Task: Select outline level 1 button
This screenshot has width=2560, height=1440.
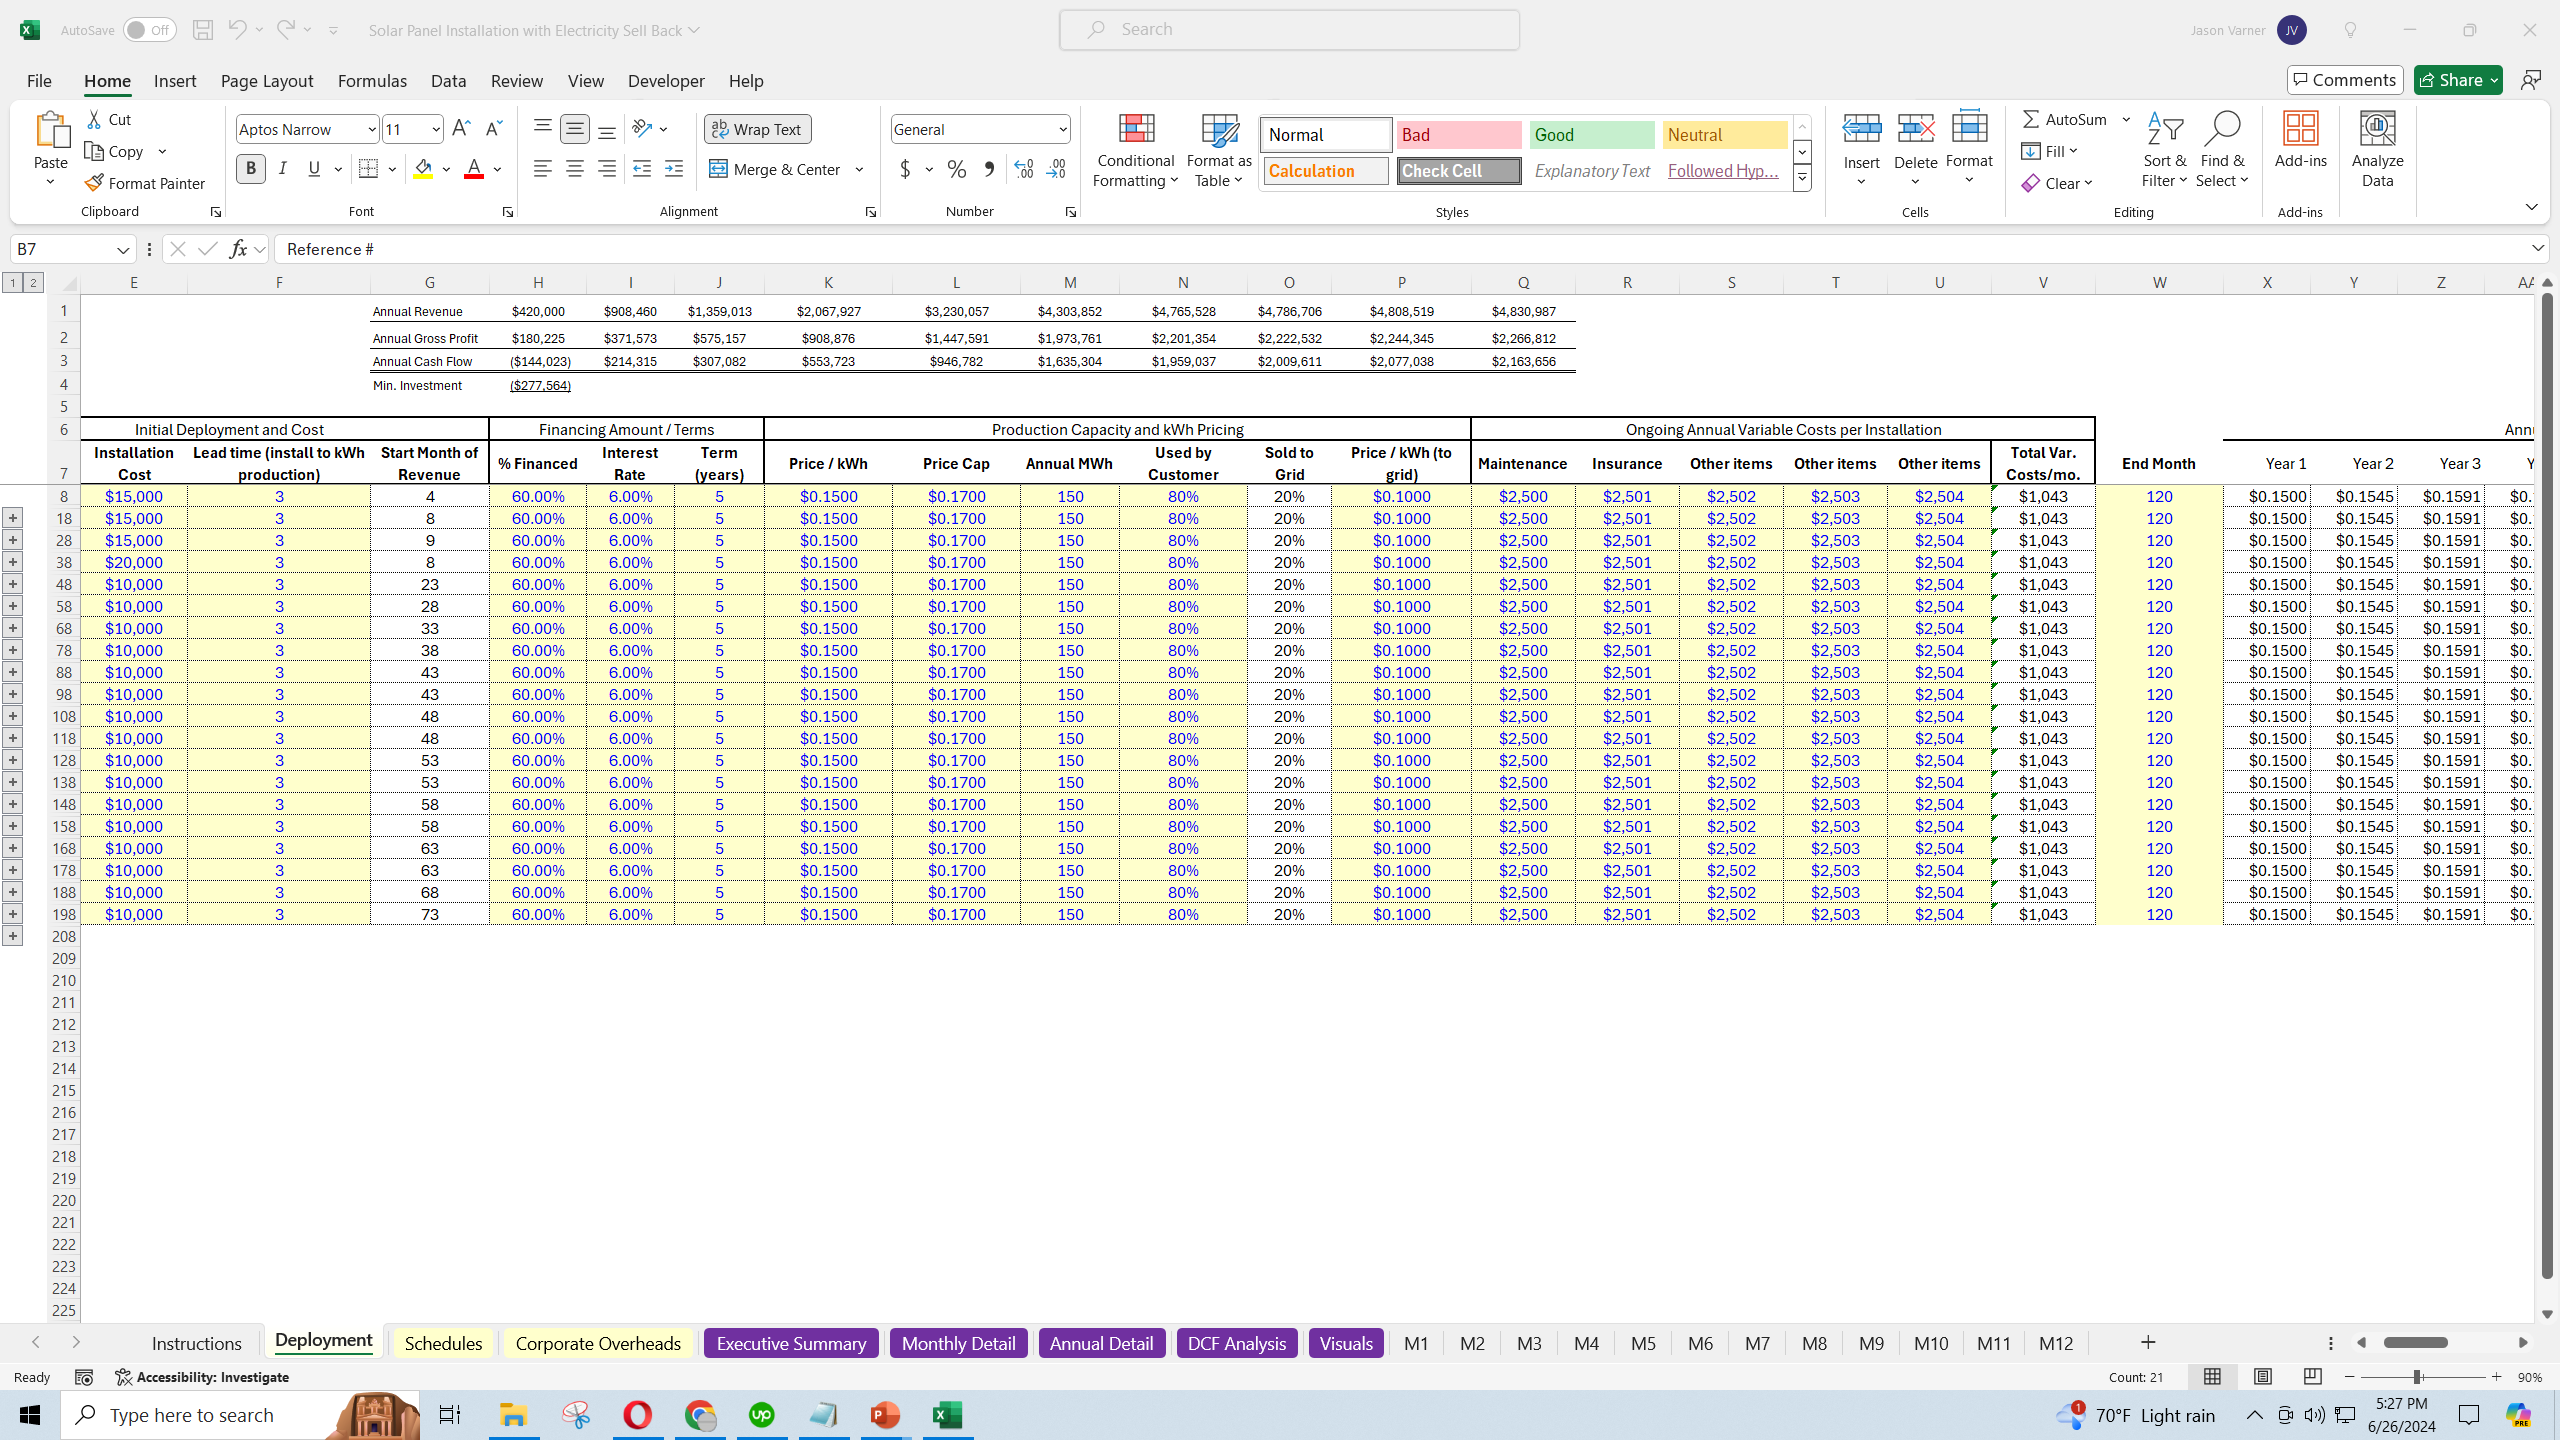Action: (x=13, y=283)
